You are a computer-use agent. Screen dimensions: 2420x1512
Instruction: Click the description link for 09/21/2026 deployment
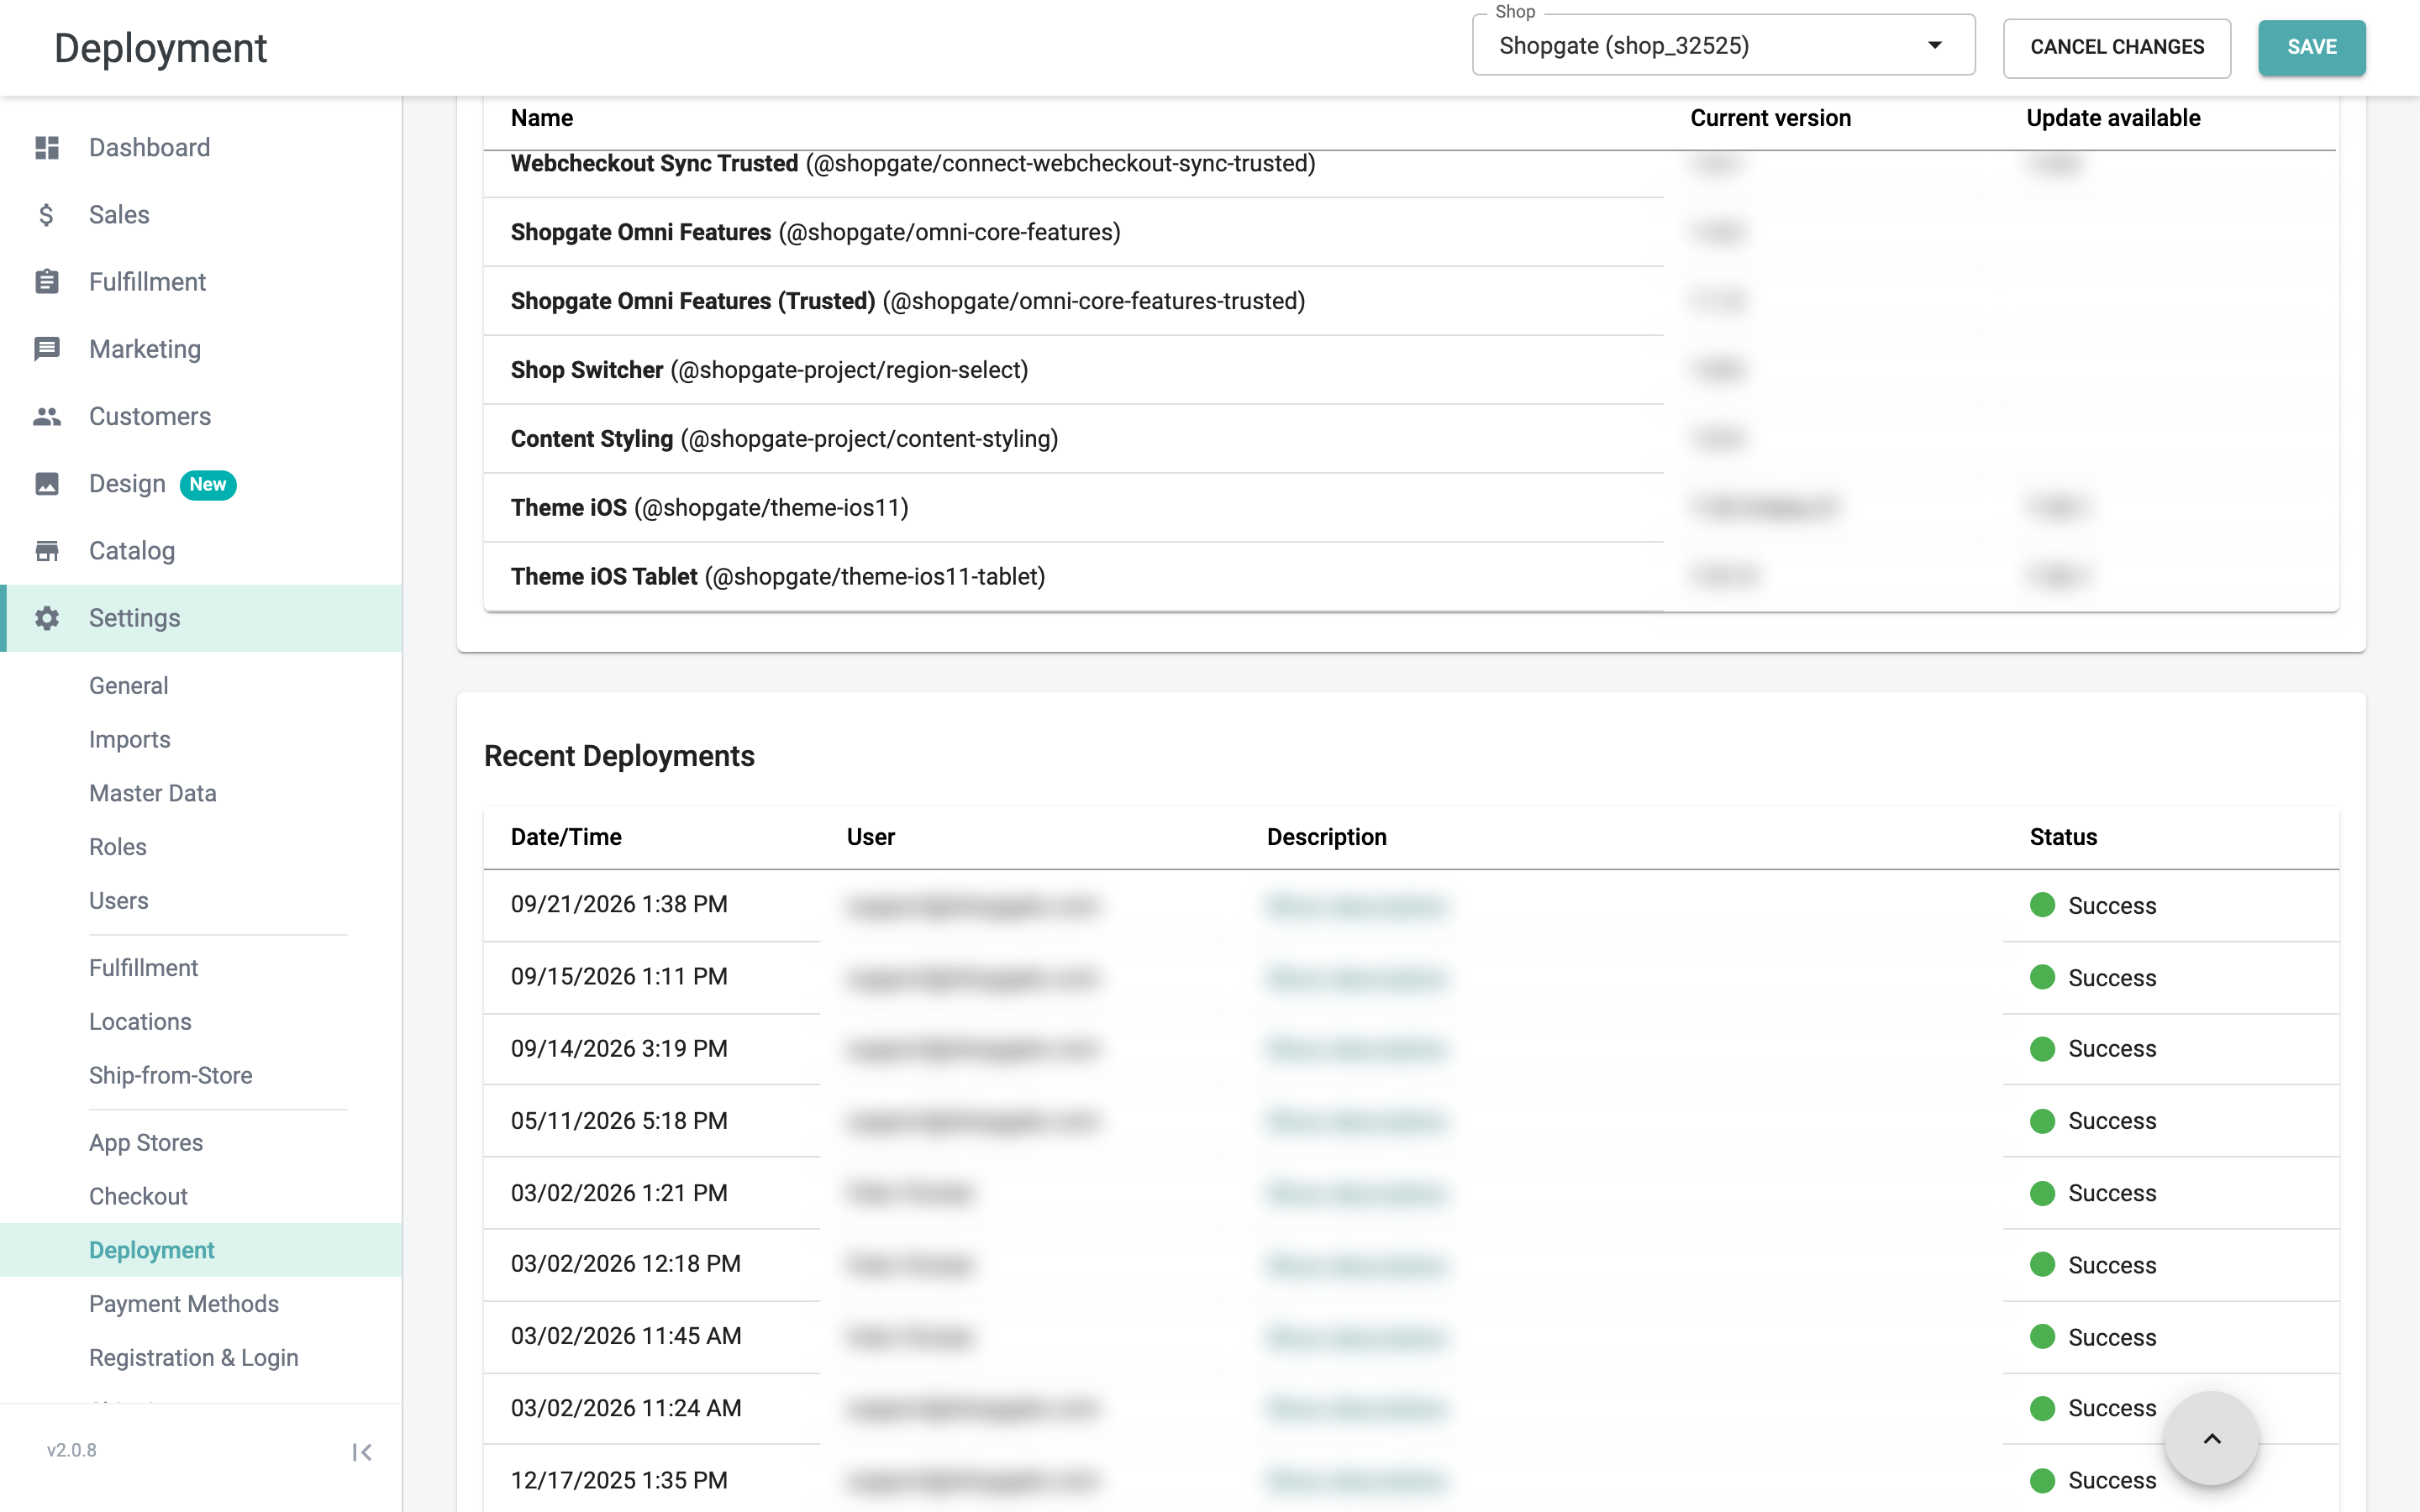click(1356, 906)
